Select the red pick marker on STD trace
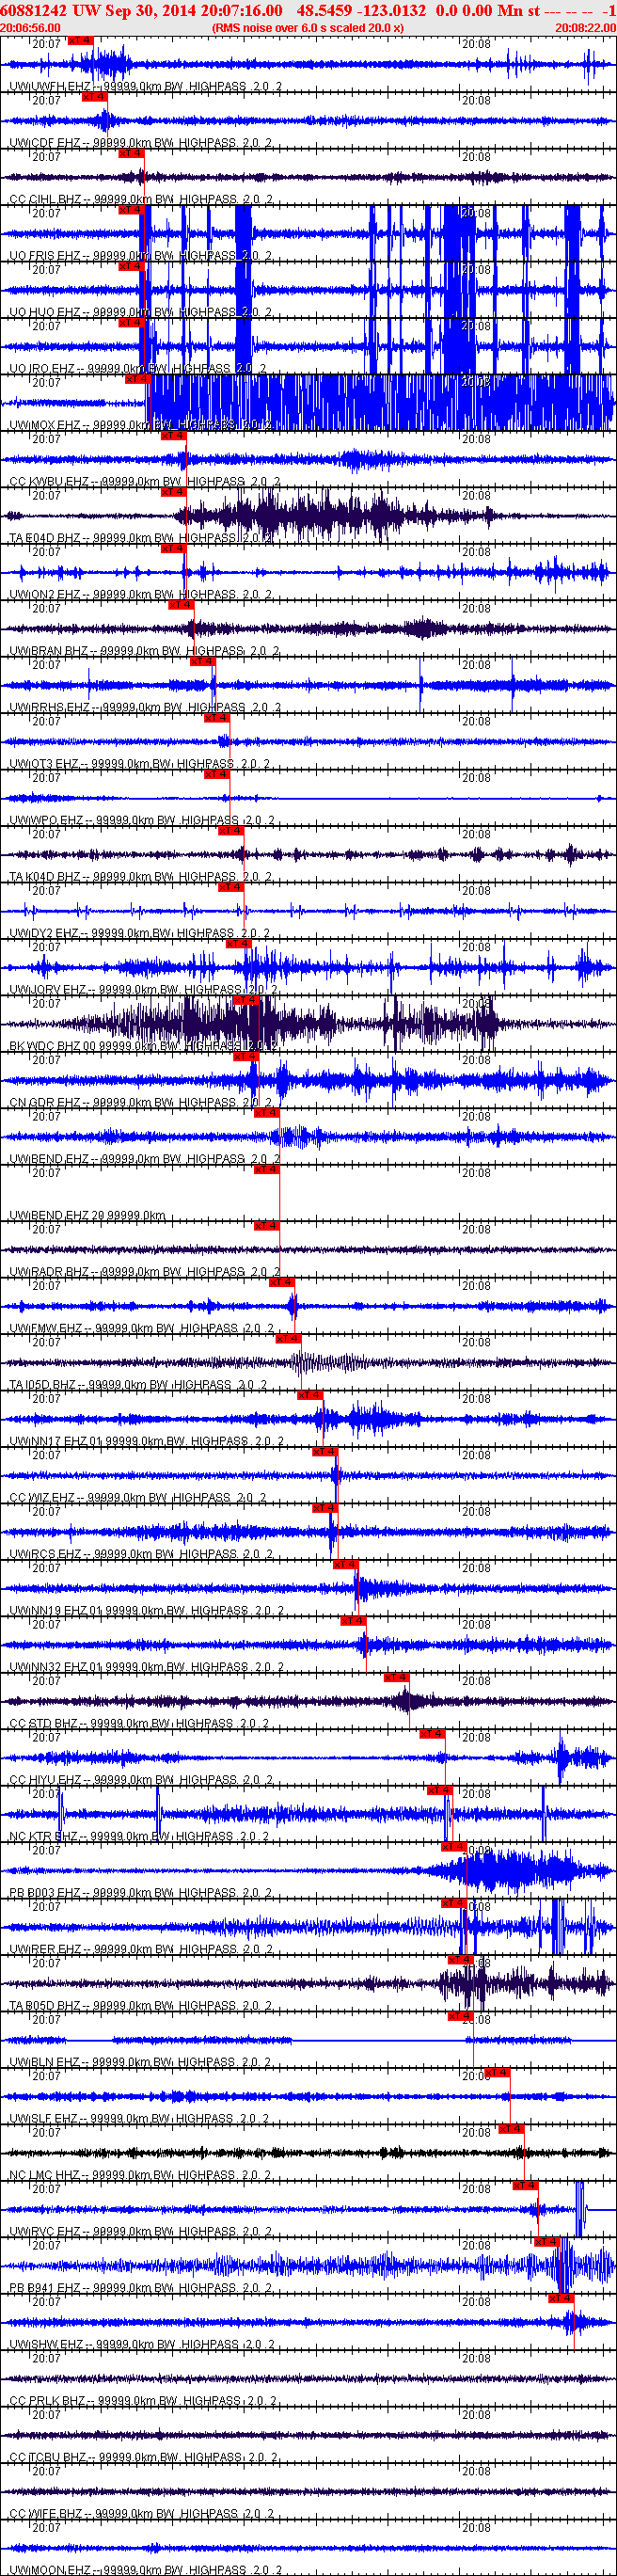The height and width of the screenshot is (2576, 617). point(397,1678)
